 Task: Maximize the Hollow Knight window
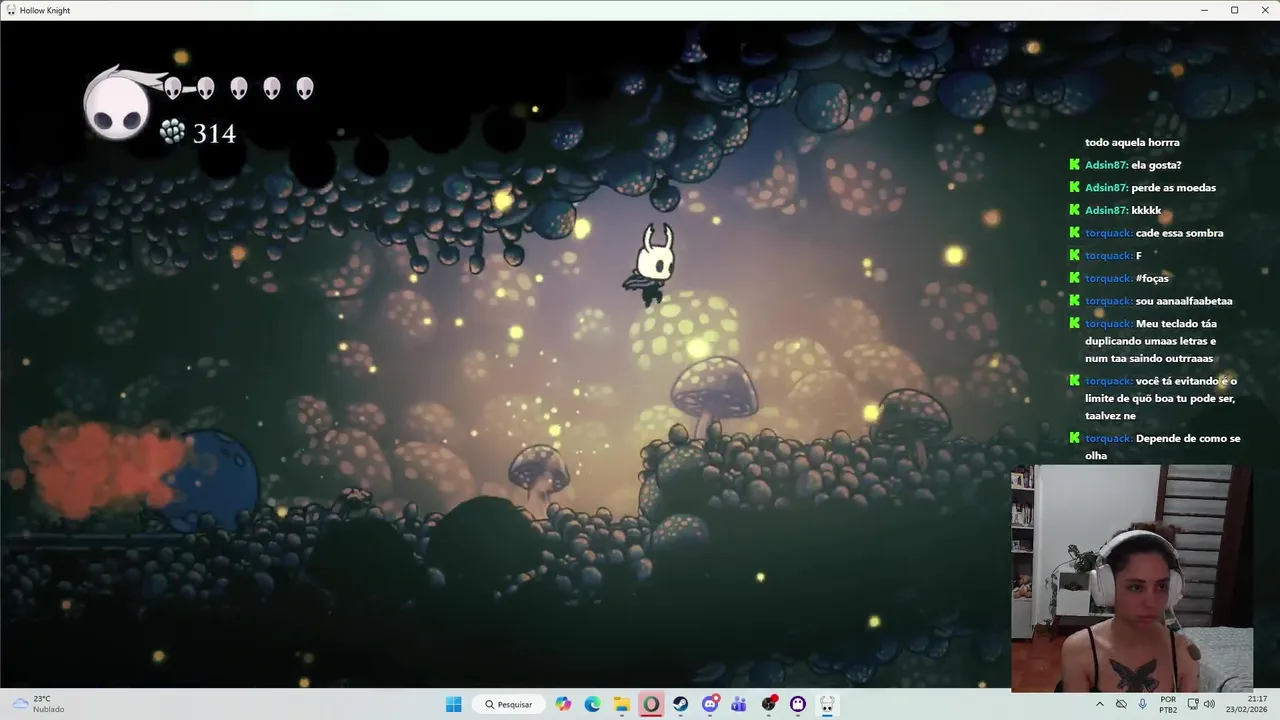(x=1234, y=10)
